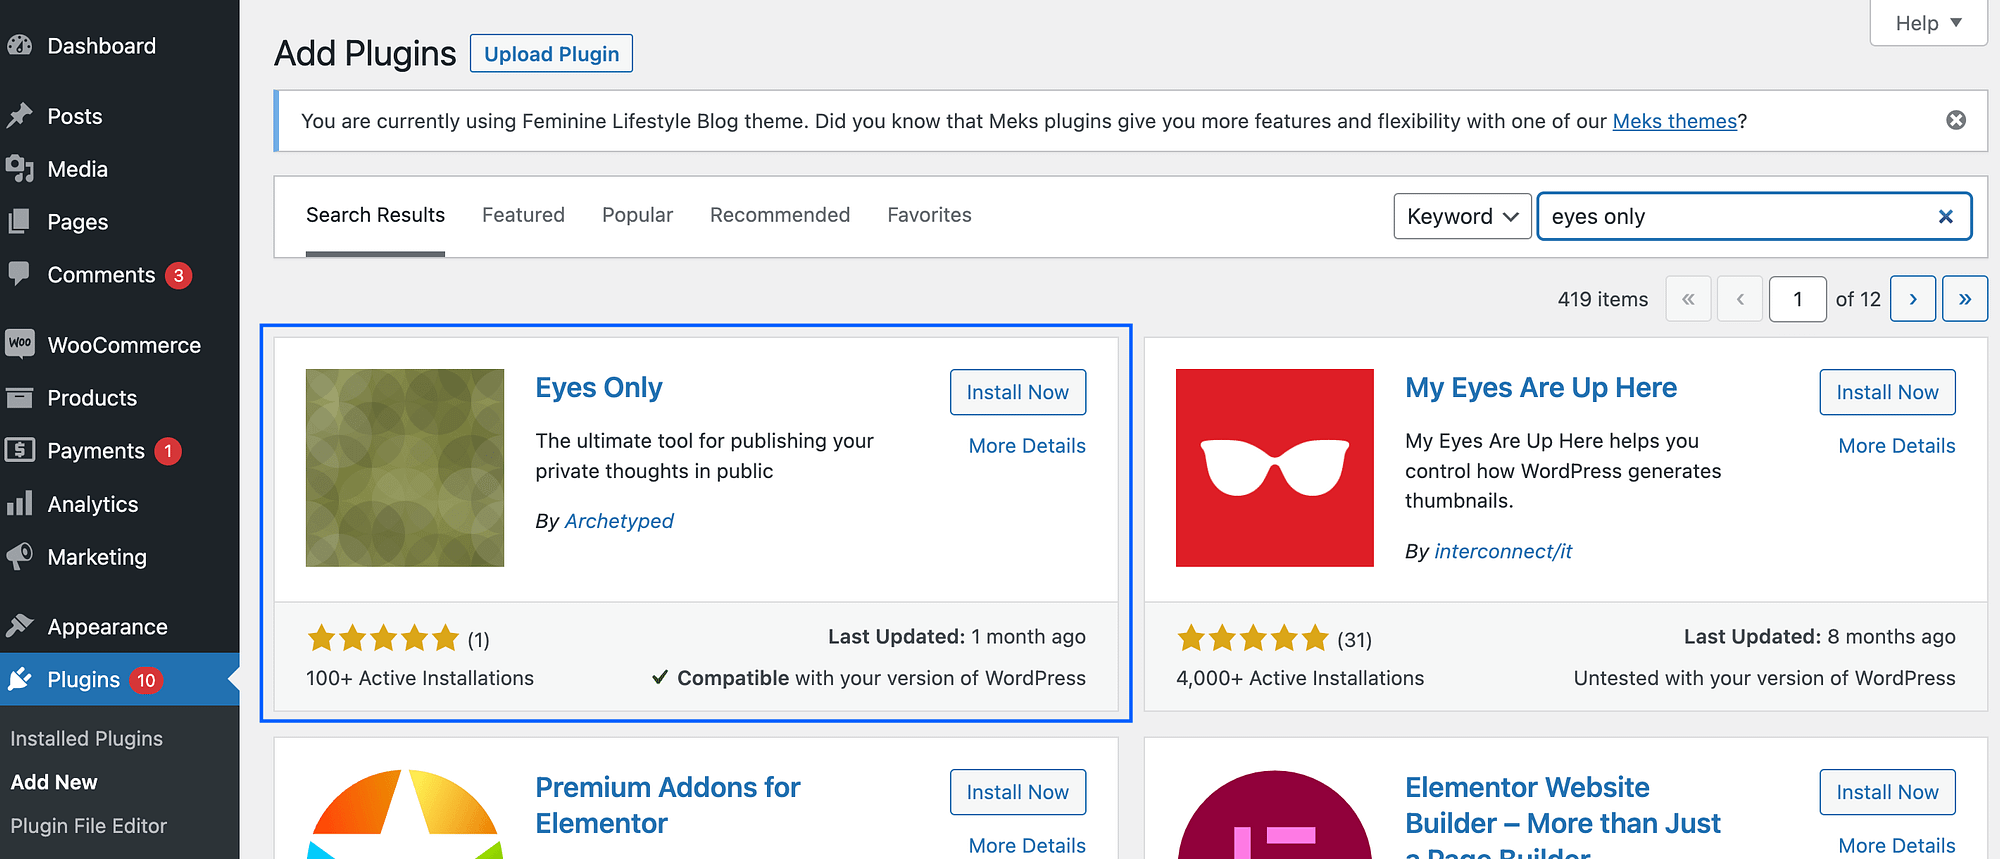2000x859 pixels.
Task: View More Details for My Eyes Are Up Here
Action: pos(1897,446)
